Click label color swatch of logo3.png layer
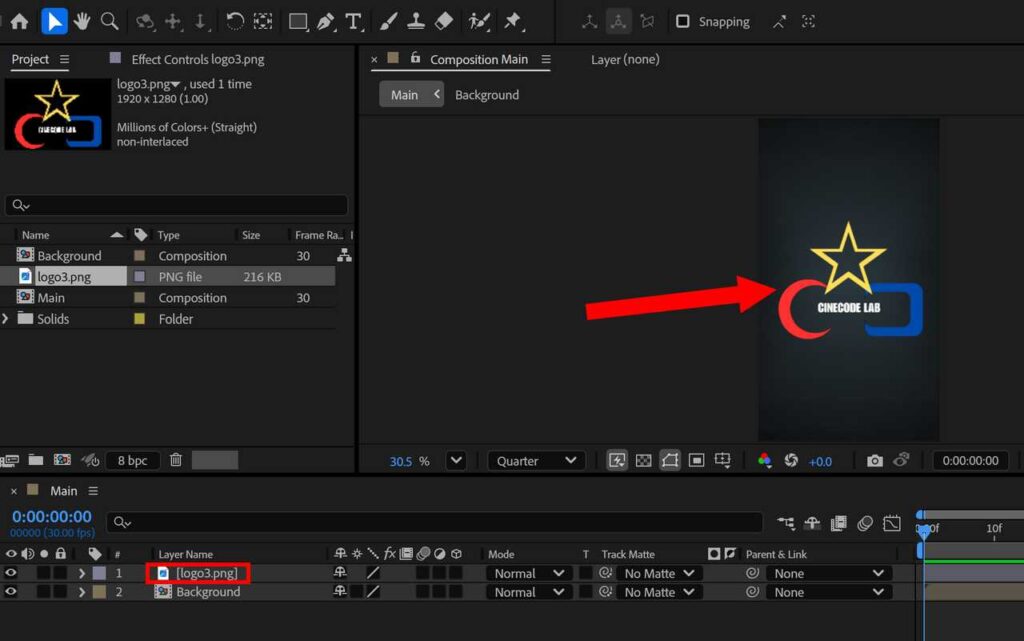Viewport: 1024px width, 641px height. tap(99, 573)
